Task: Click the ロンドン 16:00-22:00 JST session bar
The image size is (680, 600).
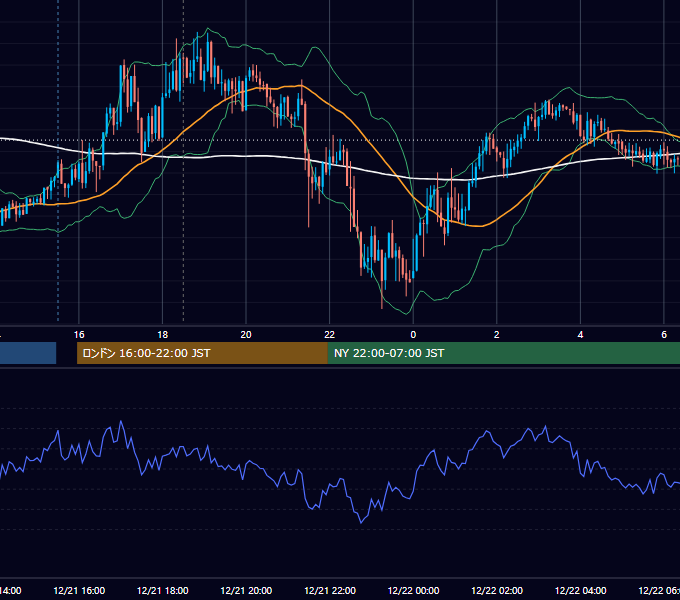Action: point(202,353)
